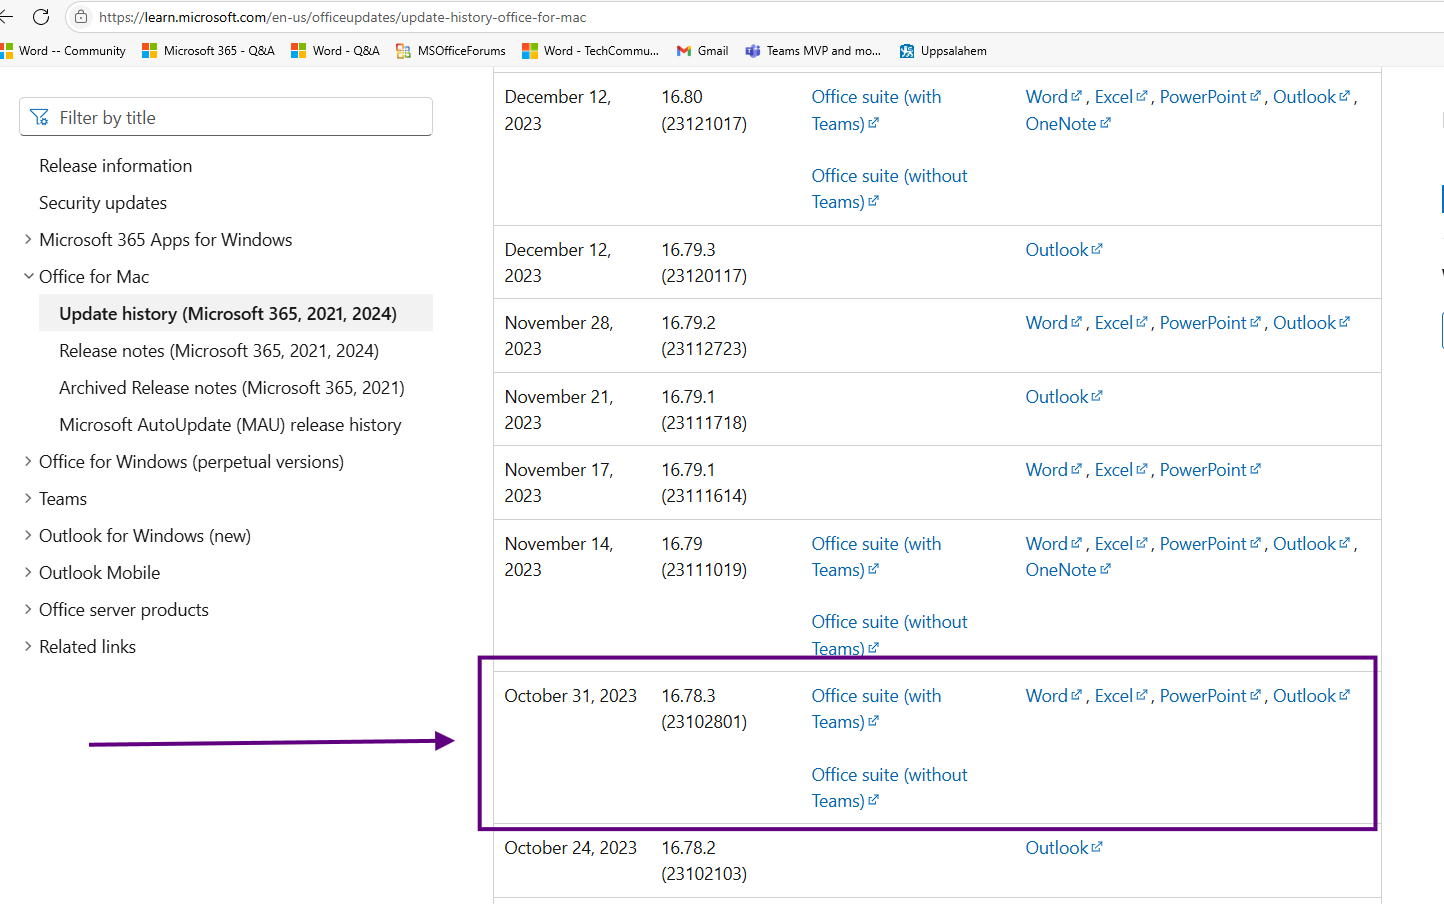Click Excel link in November 28 row

[x=1120, y=323]
